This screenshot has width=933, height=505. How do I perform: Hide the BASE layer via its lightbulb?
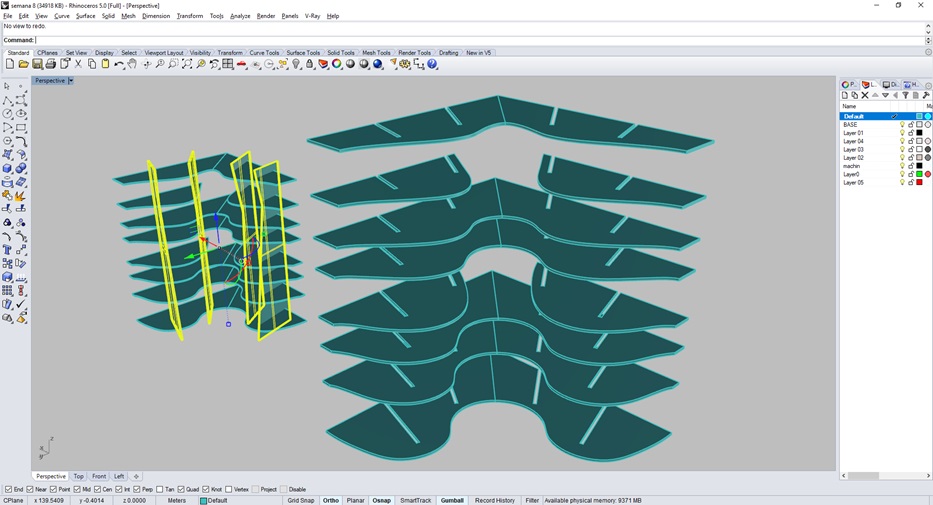902,124
